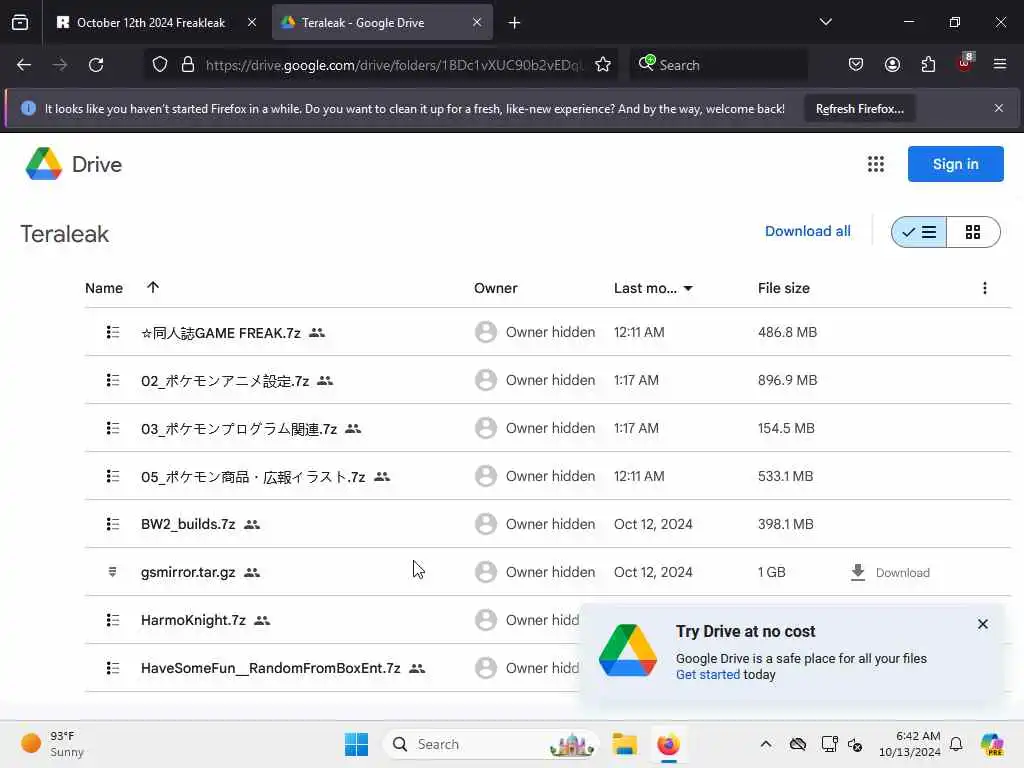The width and height of the screenshot is (1024, 768).
Task: Click the Windows taskbar Search box
Action: click(491, 744)
